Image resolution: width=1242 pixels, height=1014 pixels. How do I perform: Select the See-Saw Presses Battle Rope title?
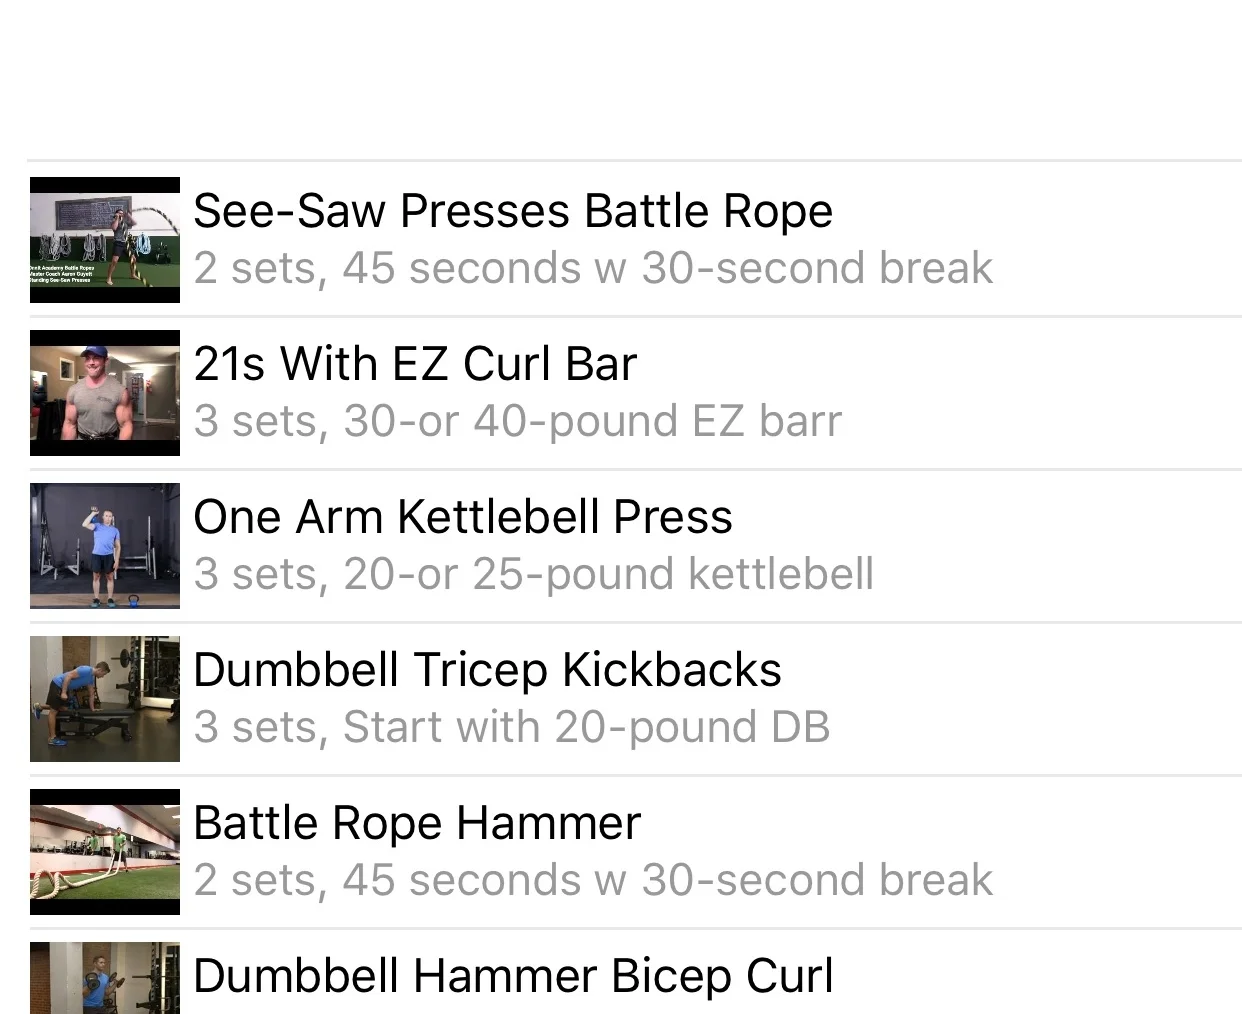(513, 211)
